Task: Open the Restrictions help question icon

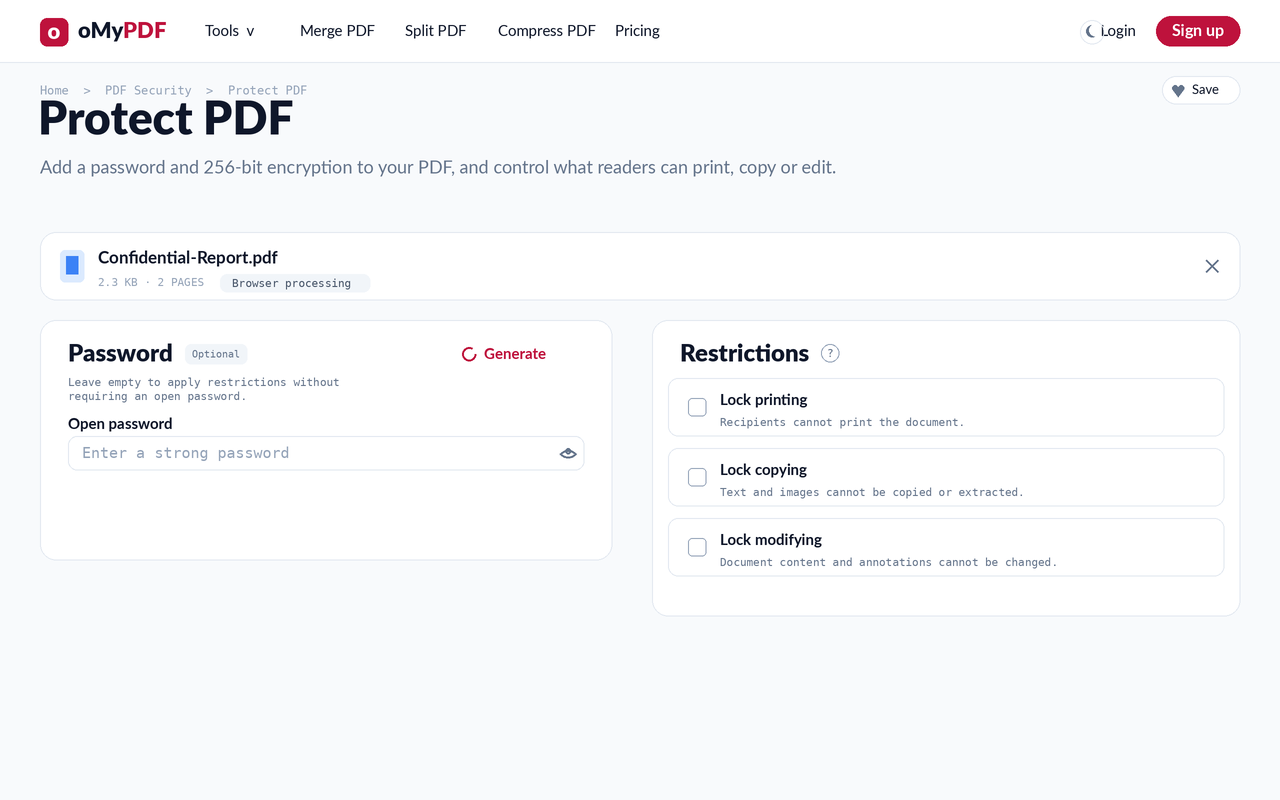Action: pos(830,353)
